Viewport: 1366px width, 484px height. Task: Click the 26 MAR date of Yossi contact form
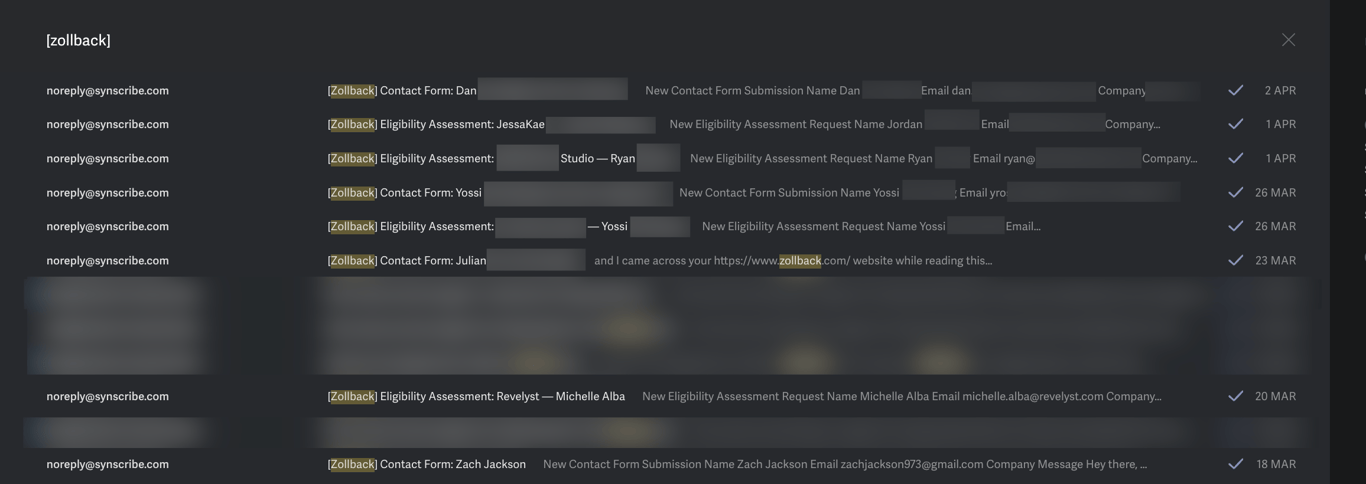(1276, 192)
